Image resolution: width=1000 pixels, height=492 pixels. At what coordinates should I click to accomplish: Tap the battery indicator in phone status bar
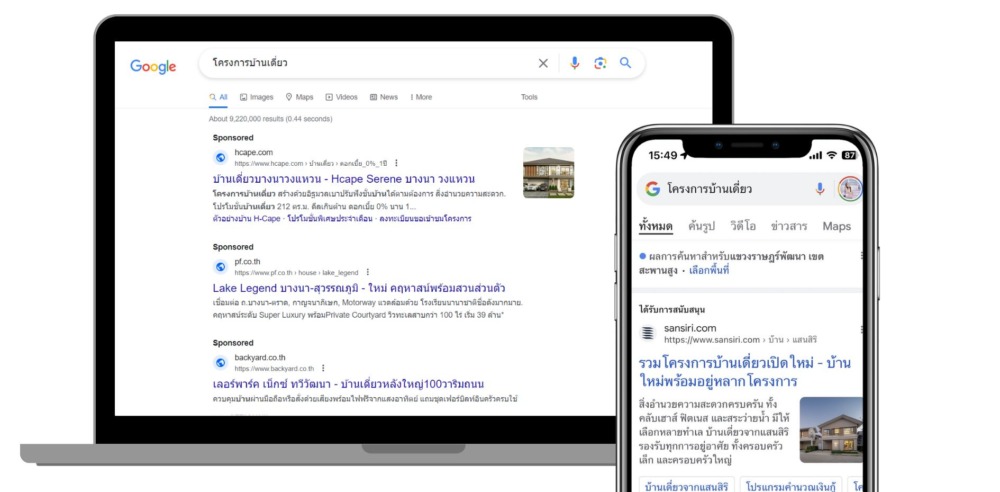tap(849, 155)
